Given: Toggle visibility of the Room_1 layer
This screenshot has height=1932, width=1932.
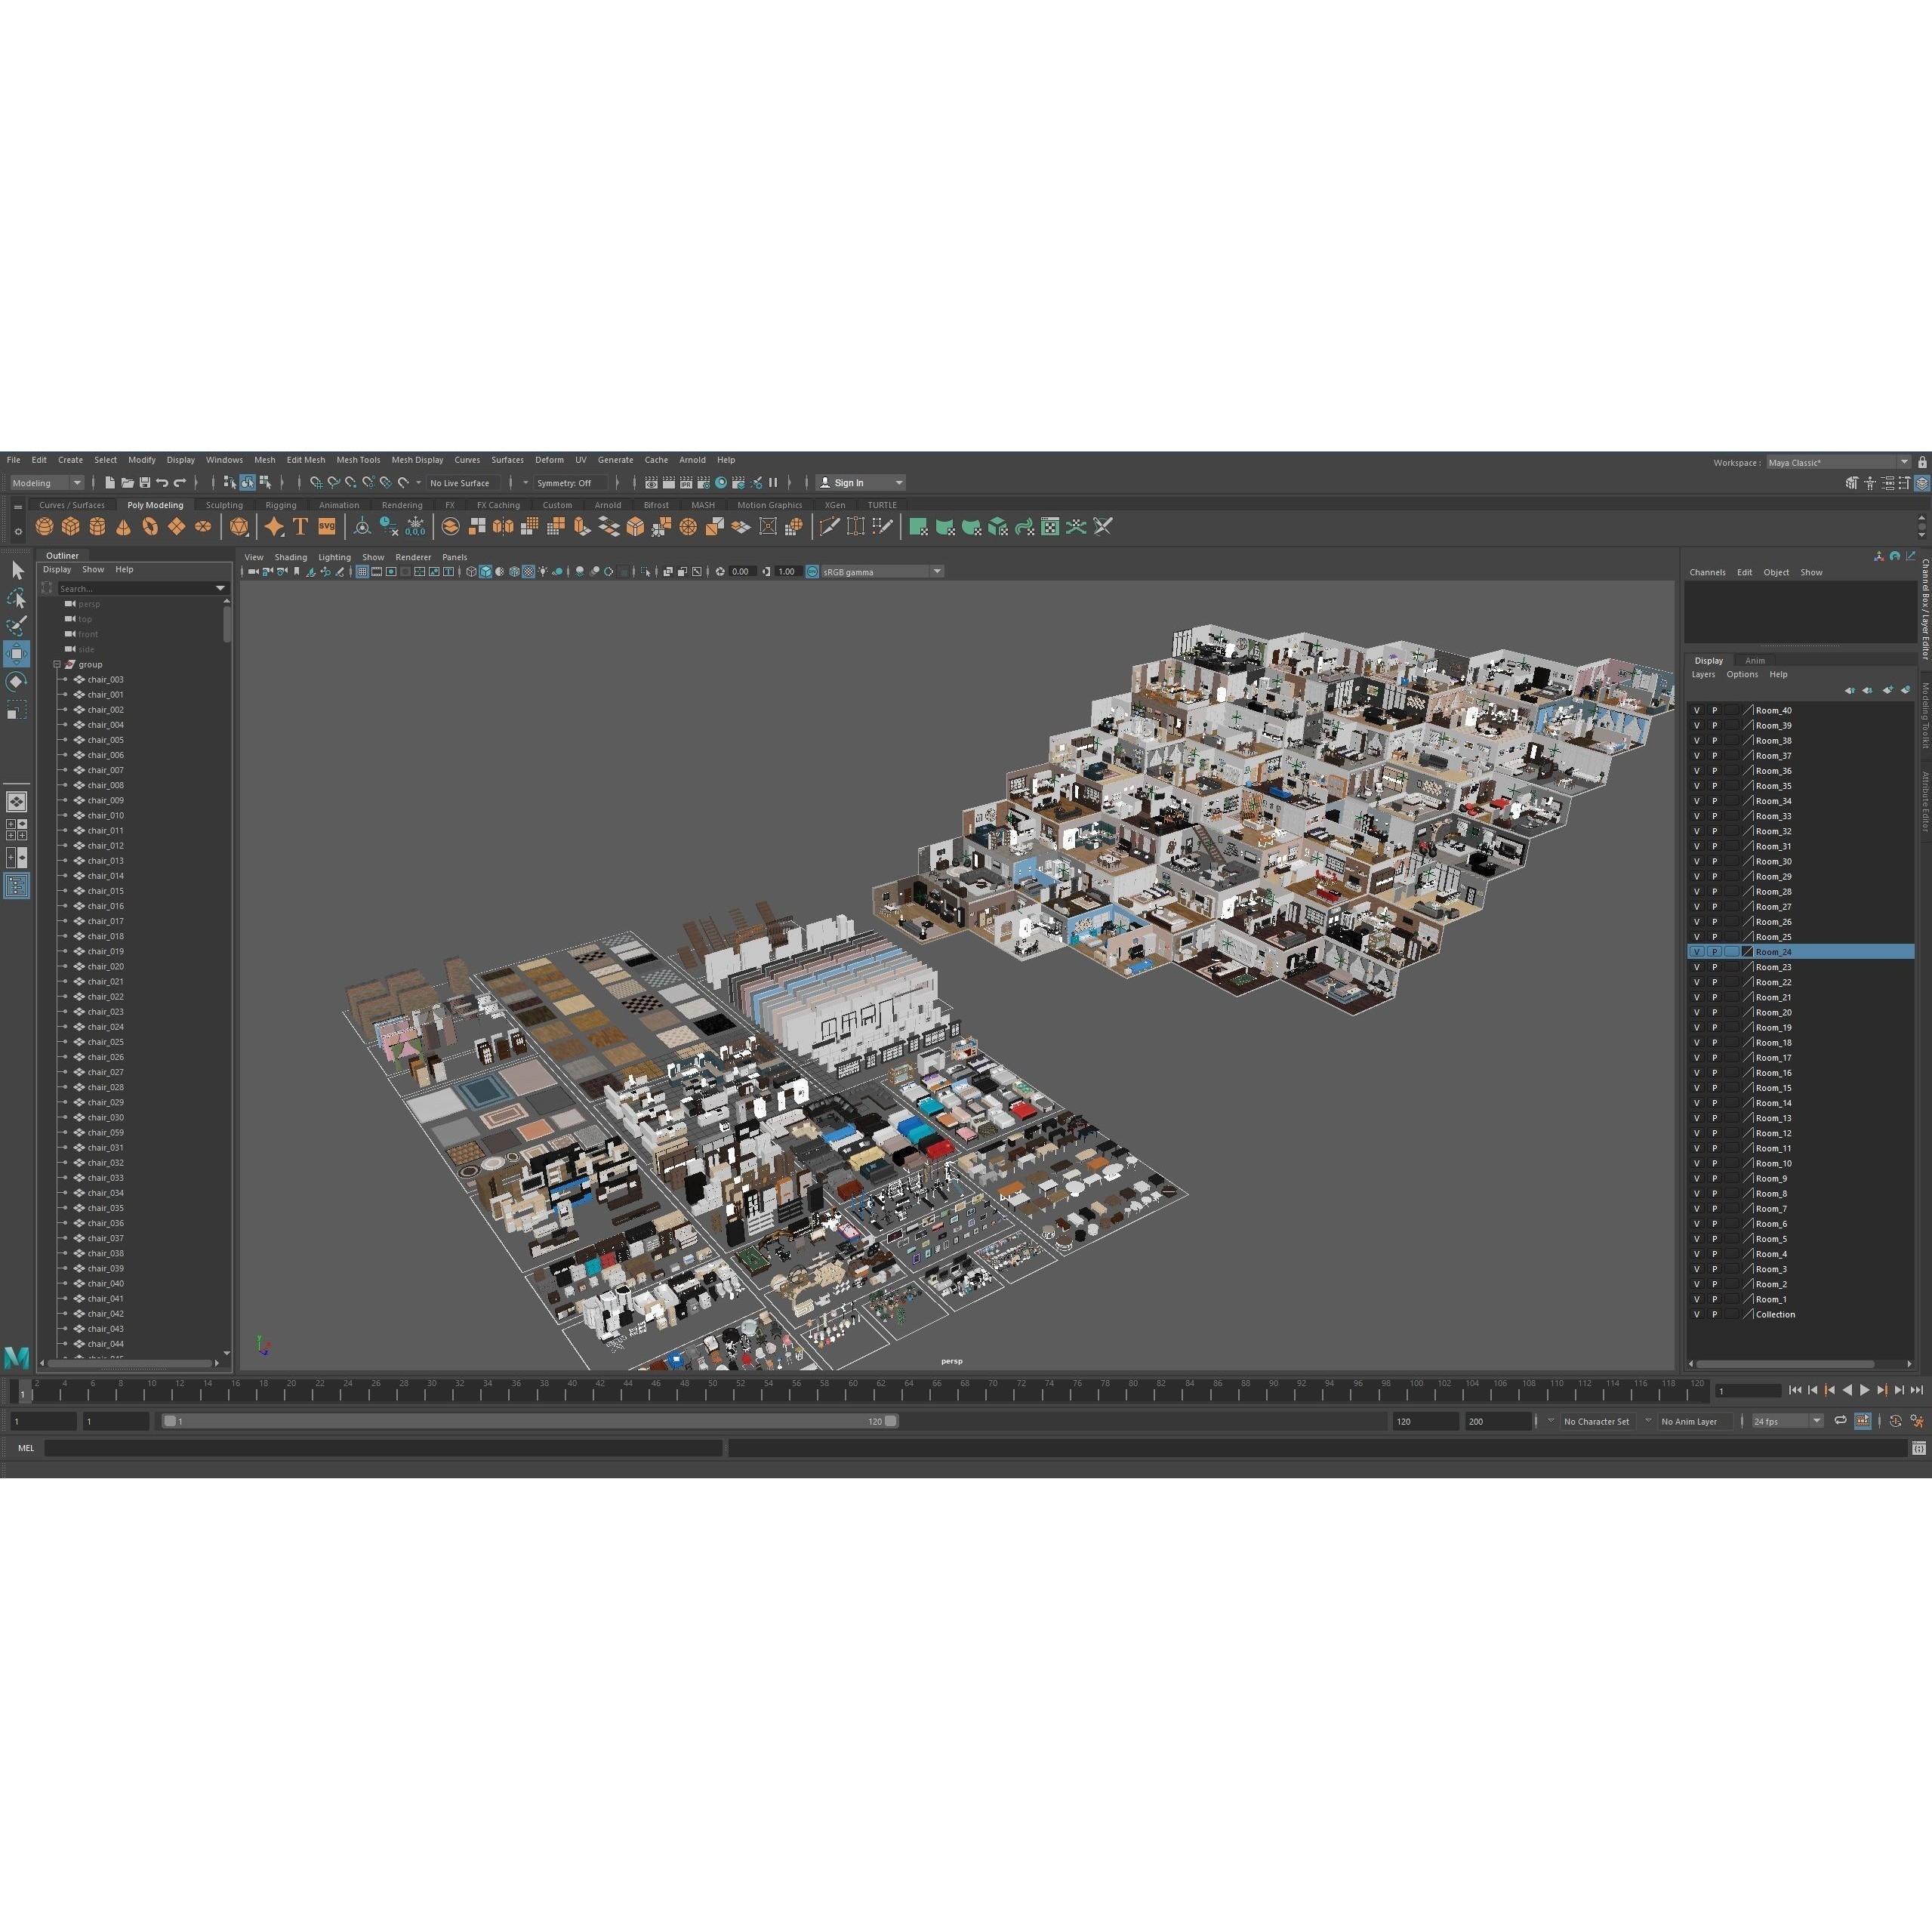Looking at the screenshot, I should tap(1697, 1299).
